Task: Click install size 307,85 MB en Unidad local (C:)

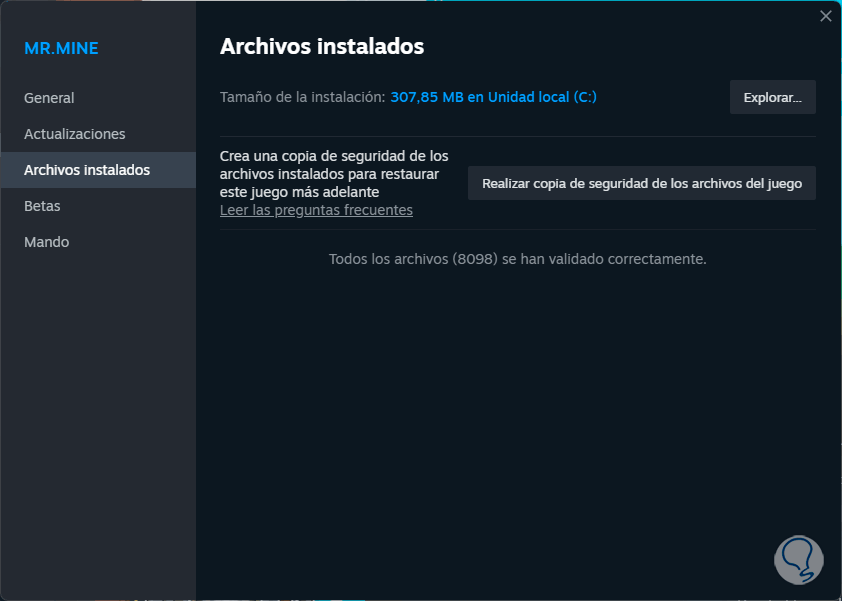Action: click(x=493, y=97)
